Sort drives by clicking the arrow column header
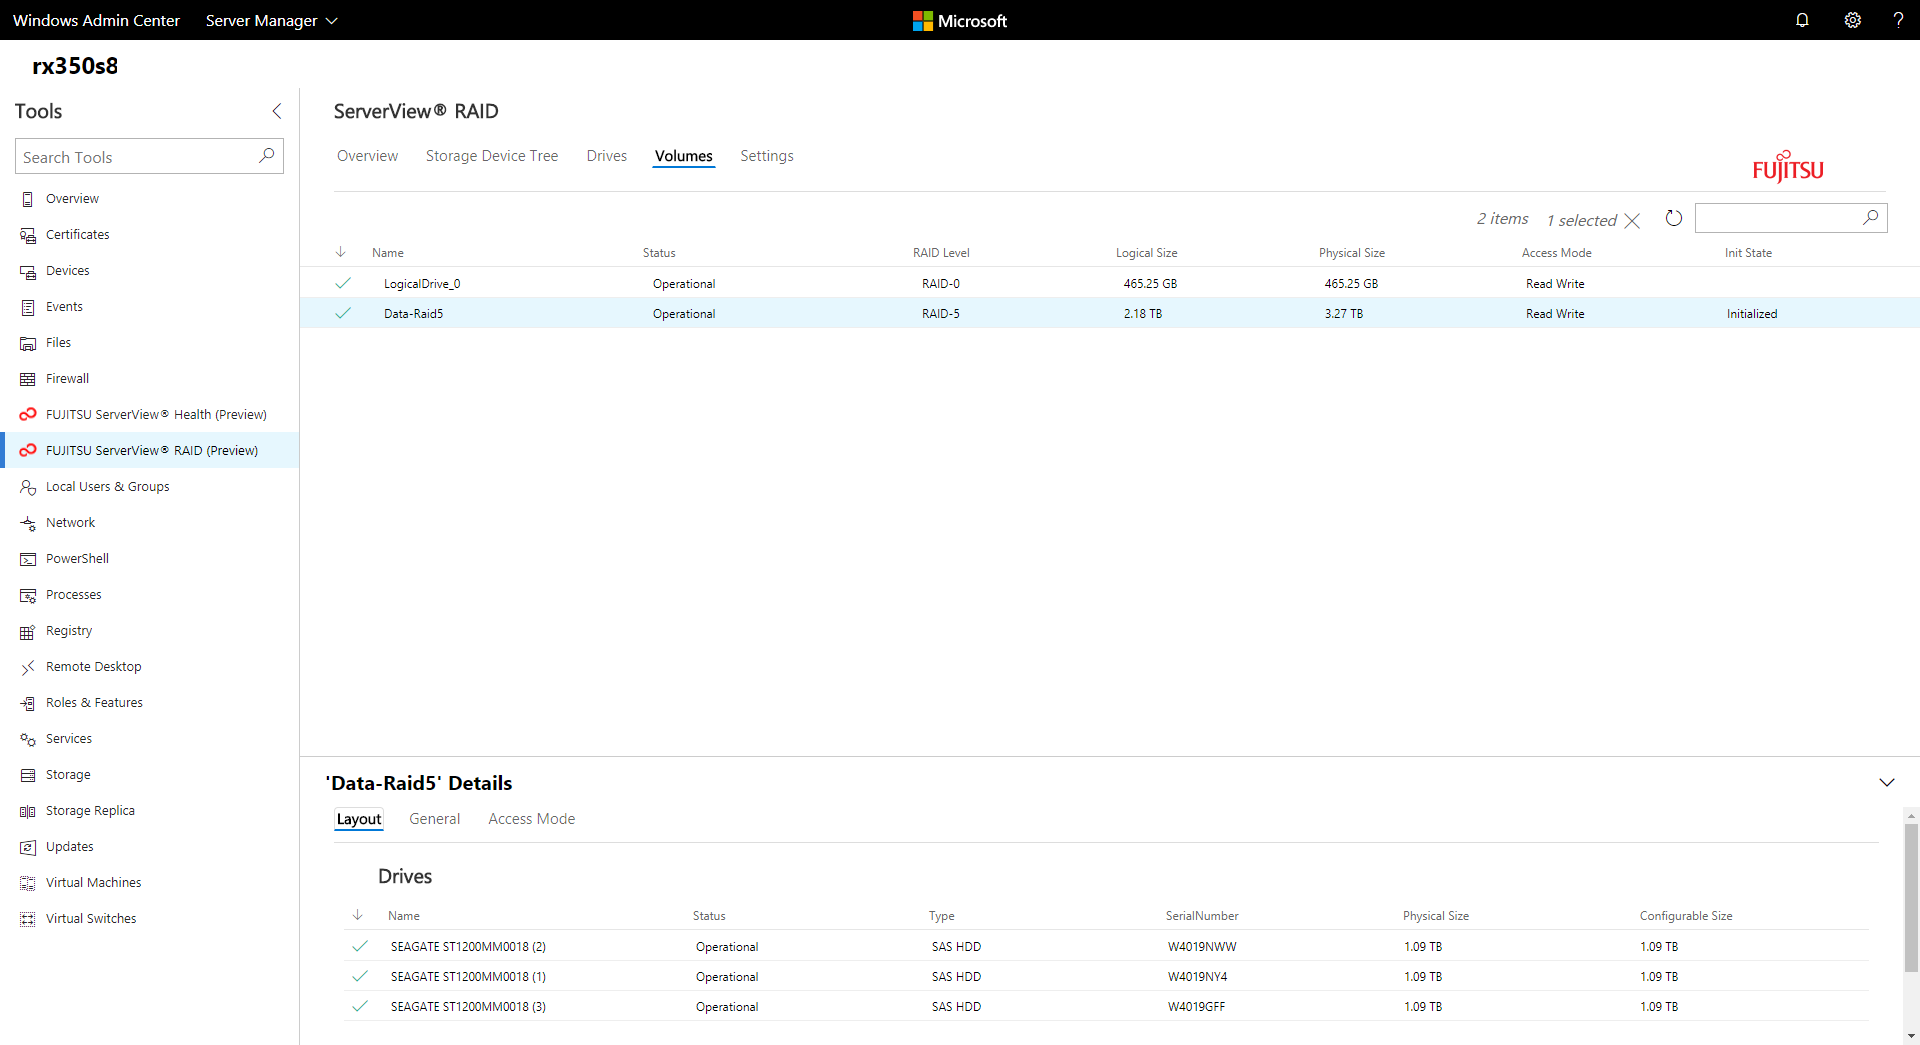Viewport: 1920px width, 1045px height. tap(357, 915)
